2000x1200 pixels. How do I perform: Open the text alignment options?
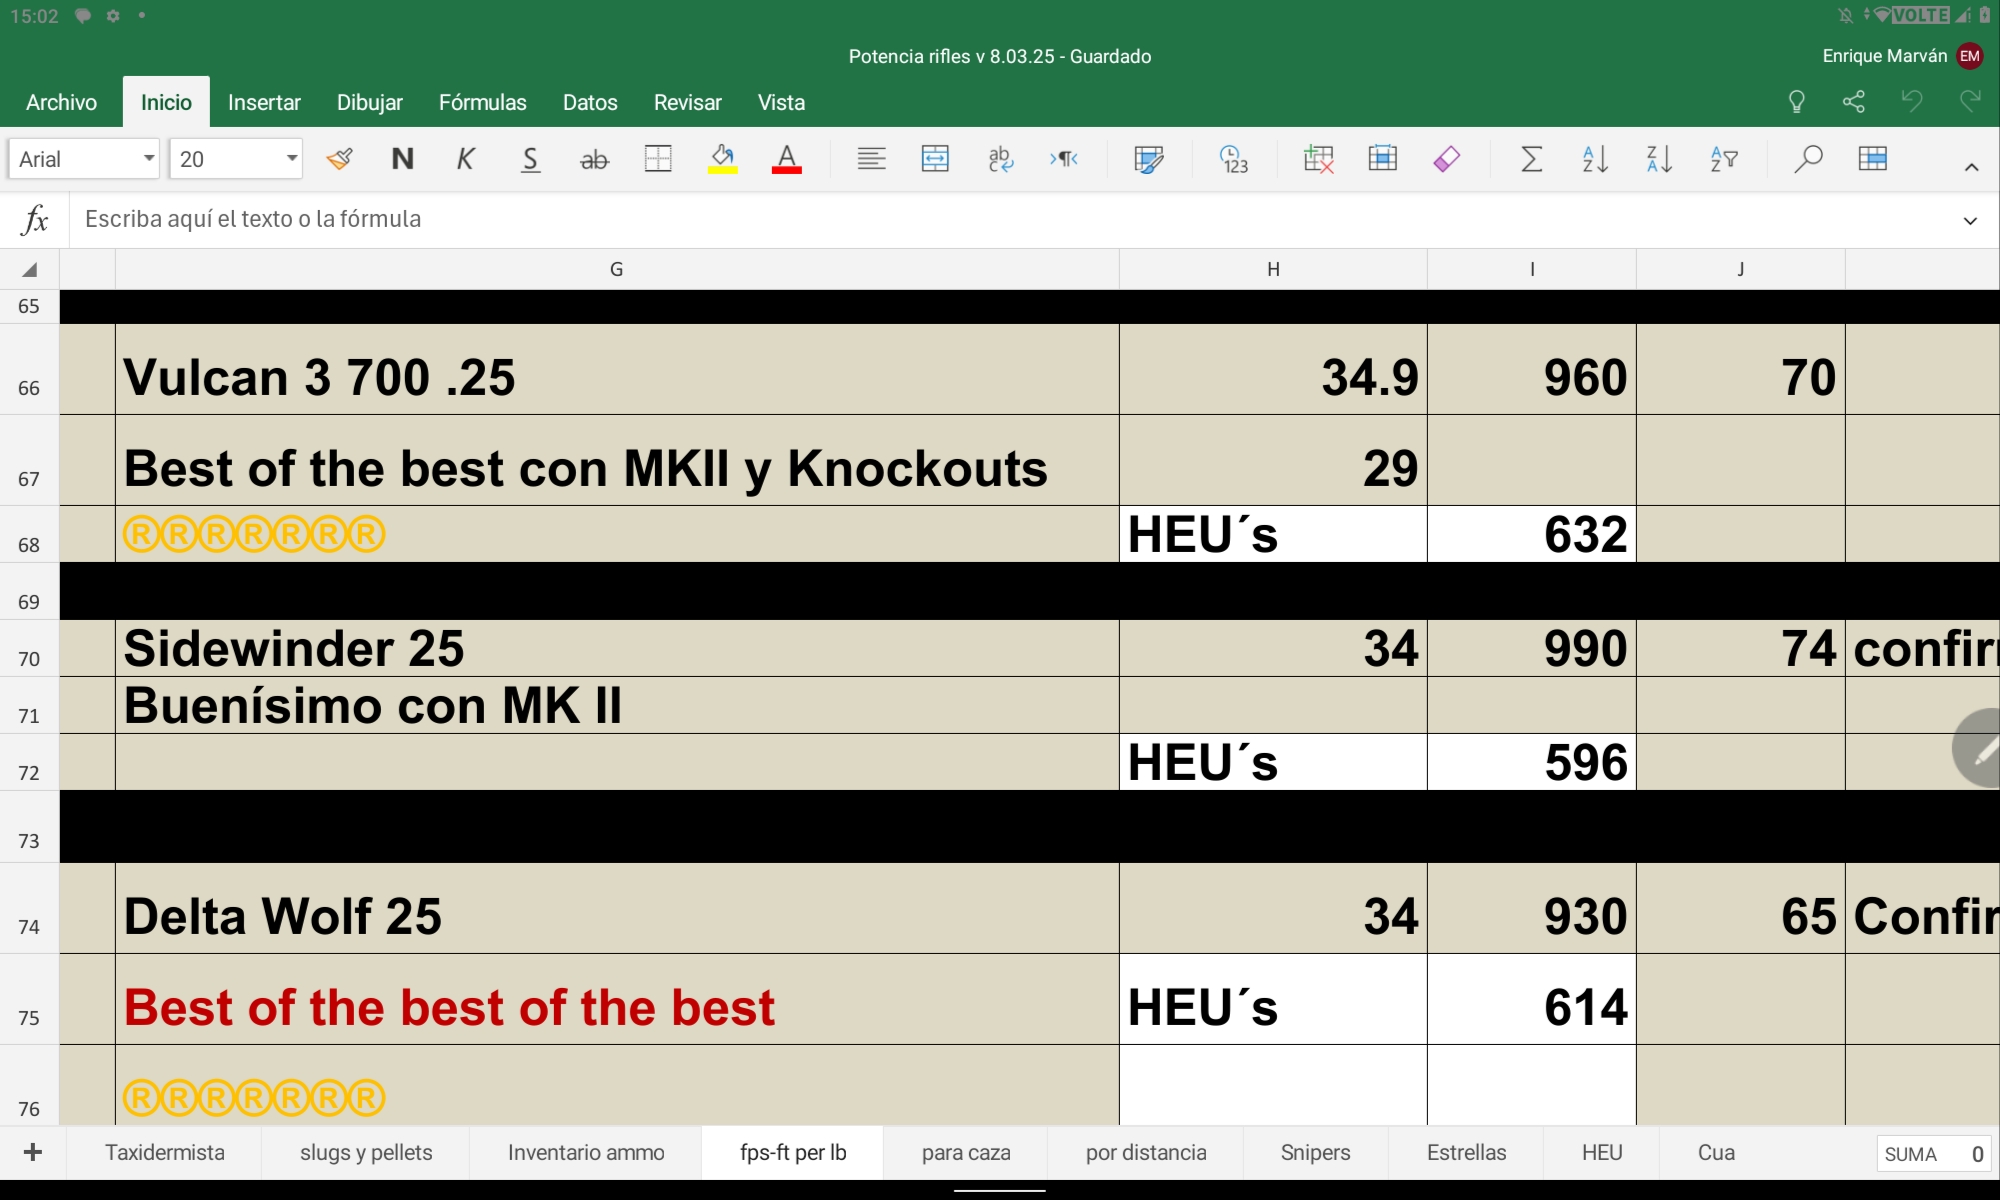[871, 159]
